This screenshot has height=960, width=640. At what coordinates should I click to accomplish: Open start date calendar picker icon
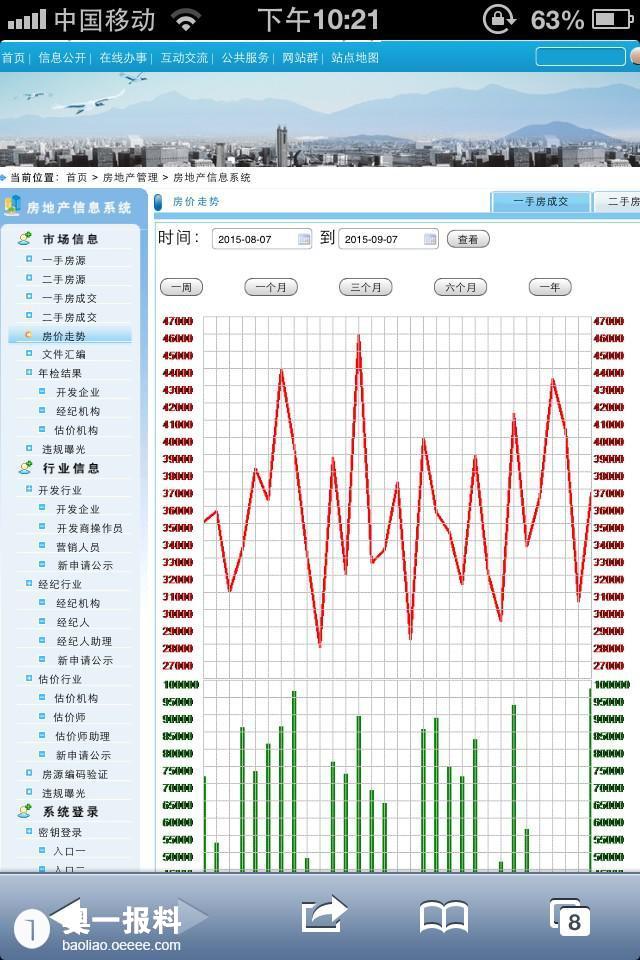tap(304, 239)
